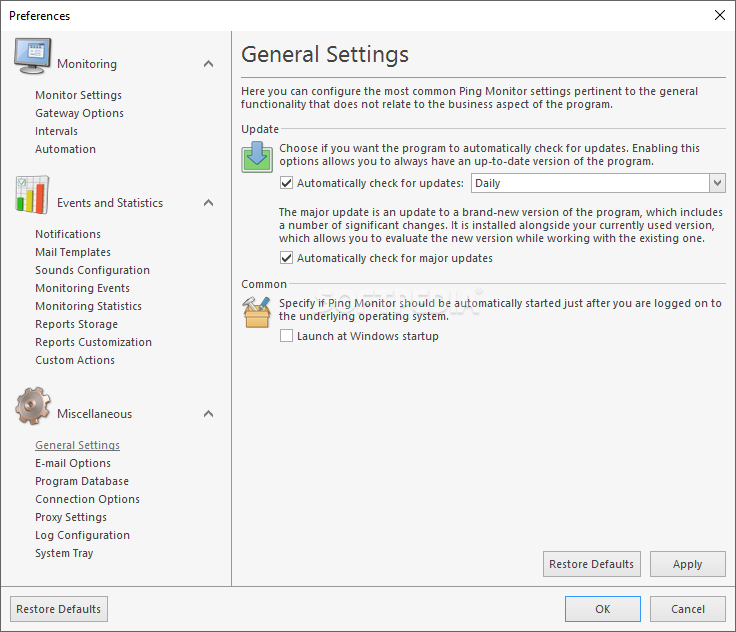Screen dimensions: 736x632
Task: Click the Monitoring section monitor icon
Action: pos(32,56)
